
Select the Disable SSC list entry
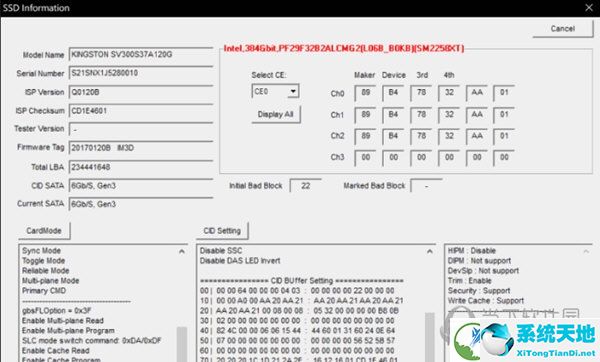[x=221, y=251]
